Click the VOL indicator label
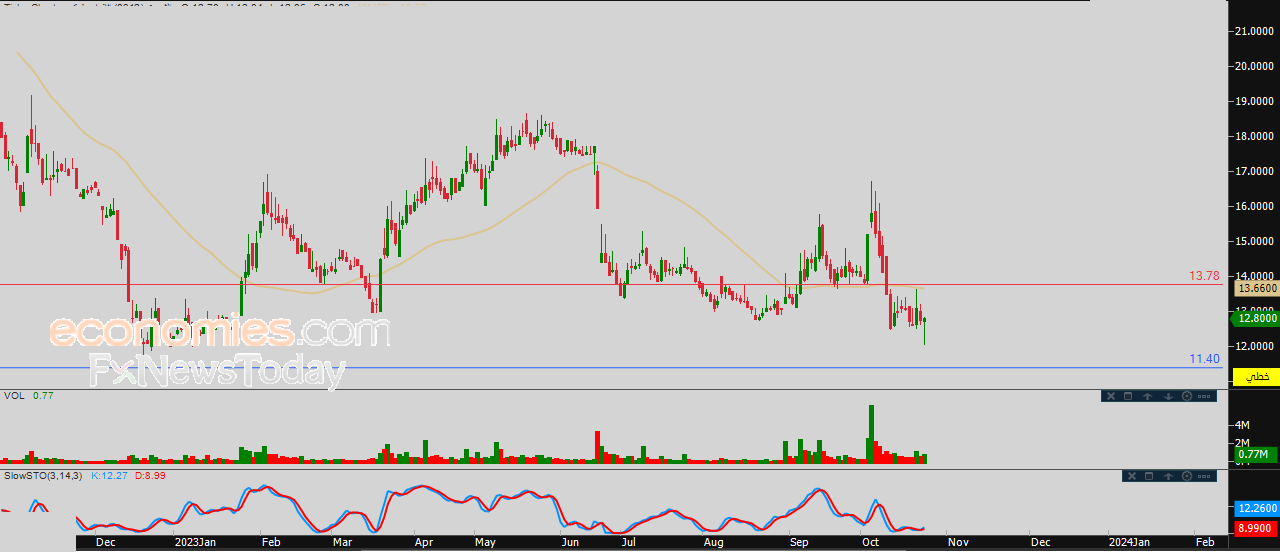This screenshot has height=552, width=1280. coord(14,396)
